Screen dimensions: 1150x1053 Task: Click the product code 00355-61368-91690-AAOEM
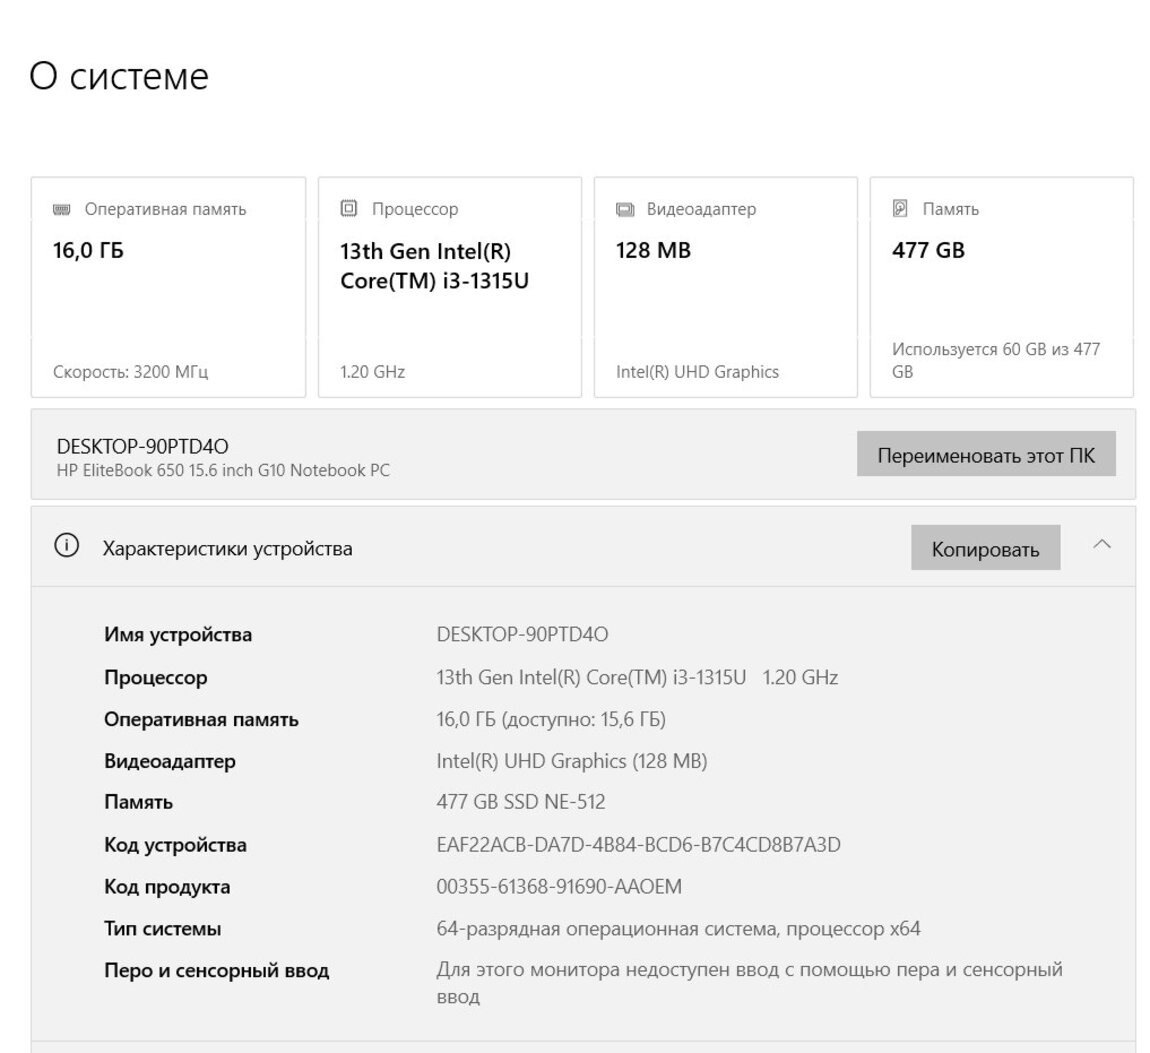(559, 887)
